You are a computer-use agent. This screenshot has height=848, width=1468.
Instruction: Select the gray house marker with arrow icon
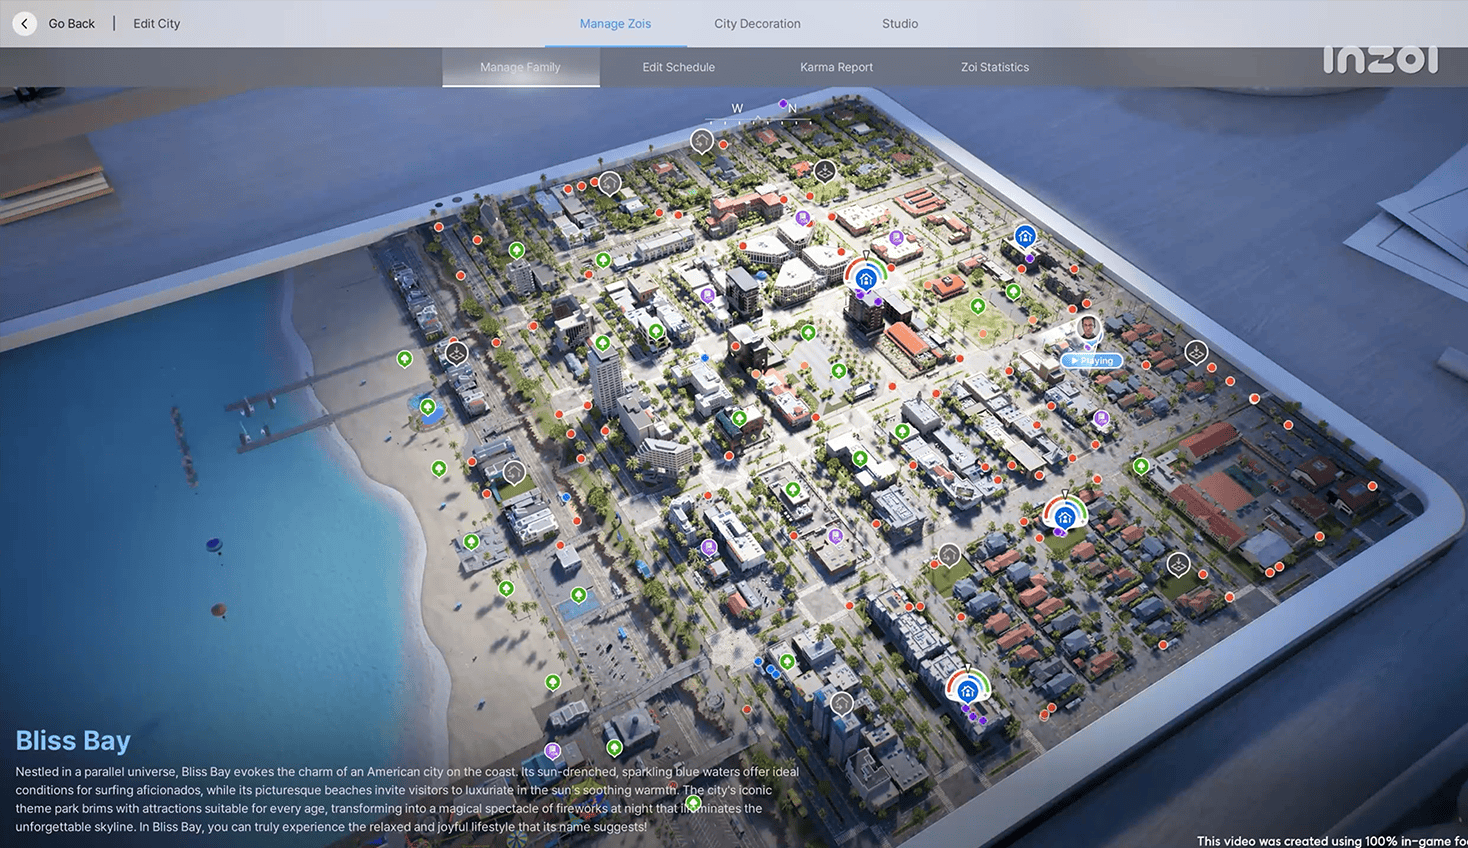701,141
